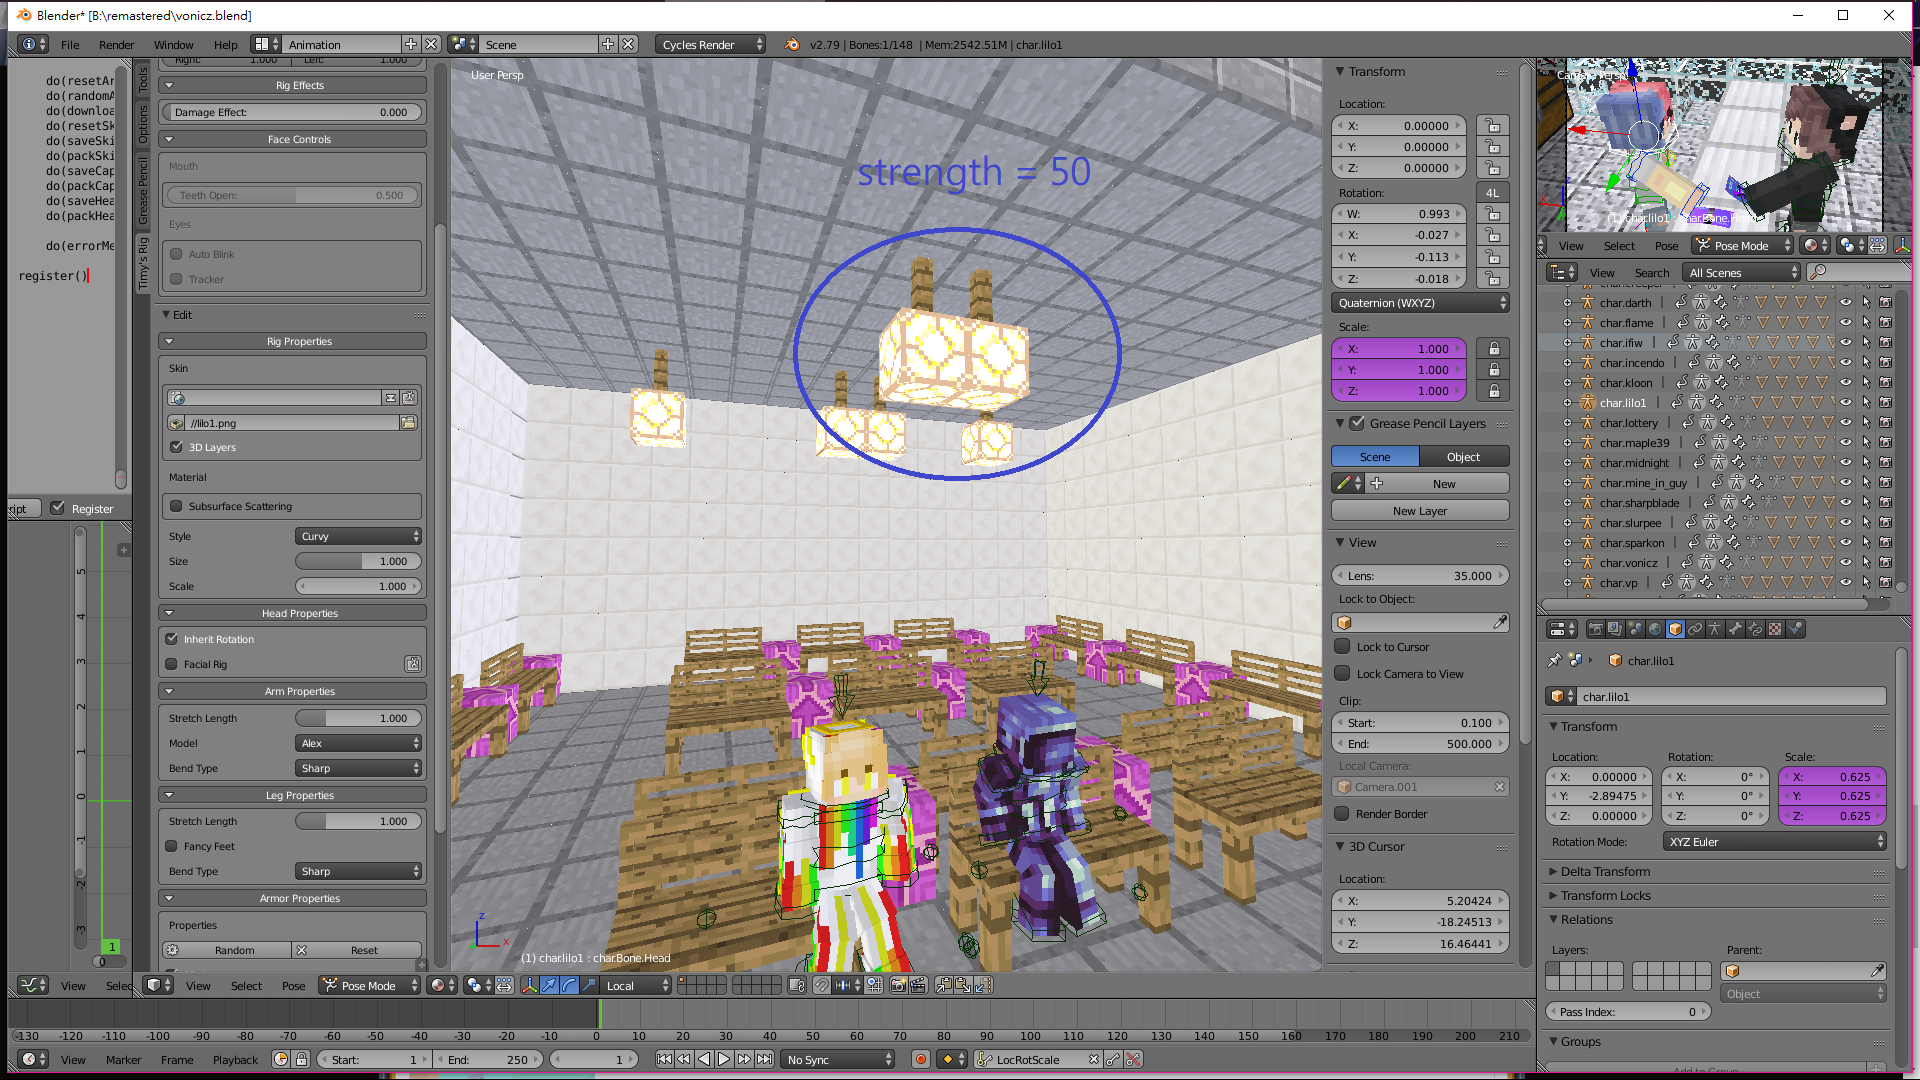
Task: Jump to the first frame
Action: click(x=664, y=1059)
